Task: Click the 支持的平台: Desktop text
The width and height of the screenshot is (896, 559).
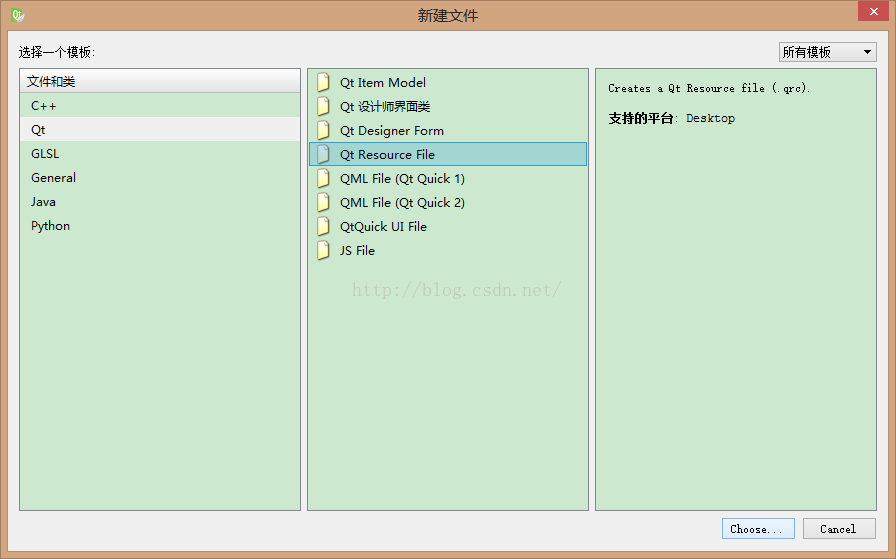Action: (x=671, y=118)
